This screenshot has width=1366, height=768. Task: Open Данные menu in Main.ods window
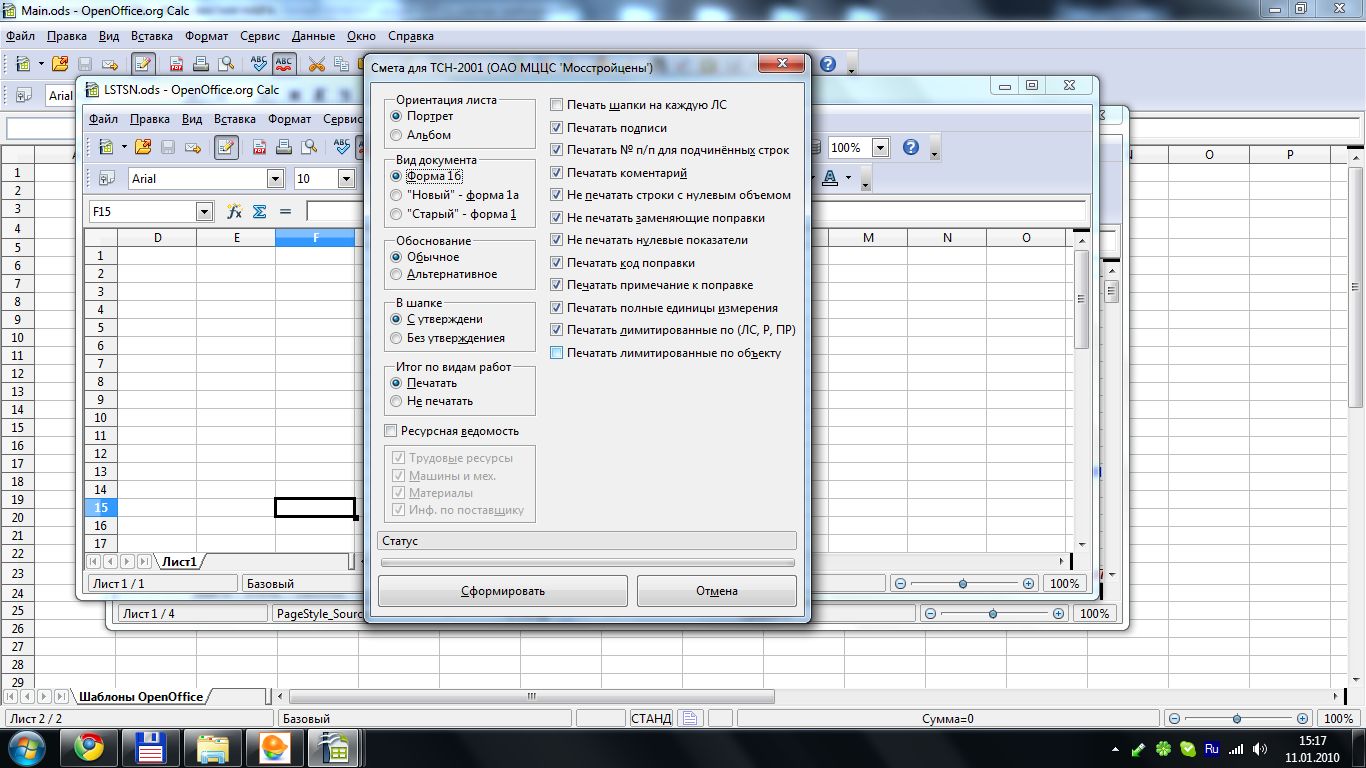click(x=313, y=35)
